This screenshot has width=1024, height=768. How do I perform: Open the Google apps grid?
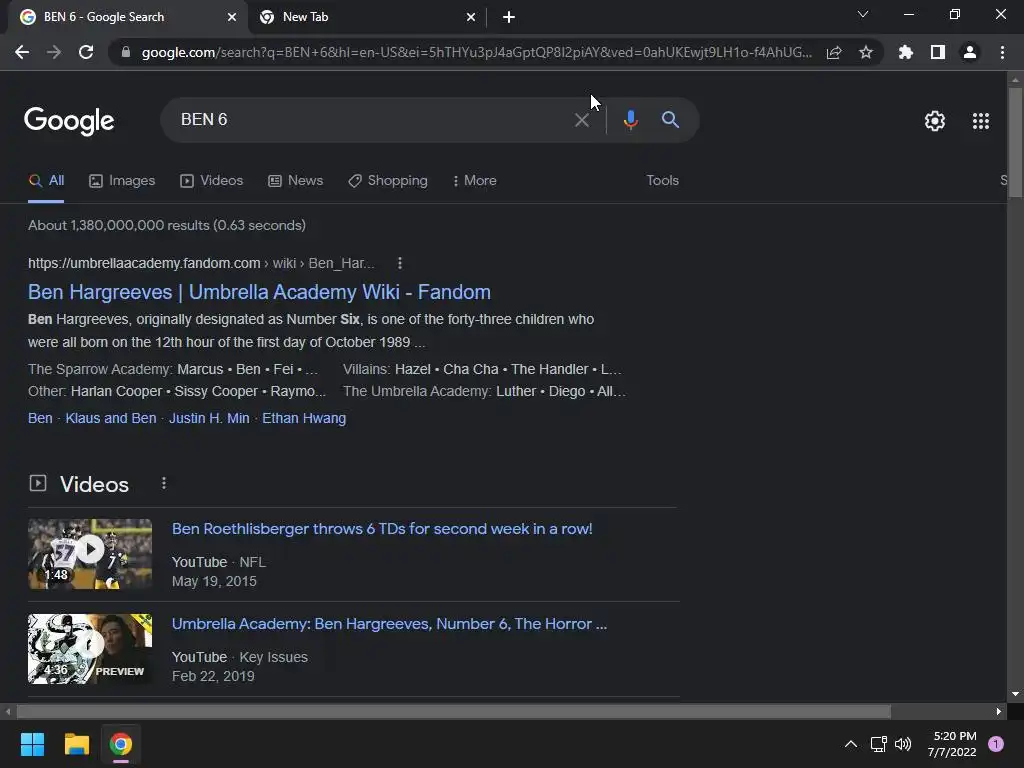[x=980, y=121]
